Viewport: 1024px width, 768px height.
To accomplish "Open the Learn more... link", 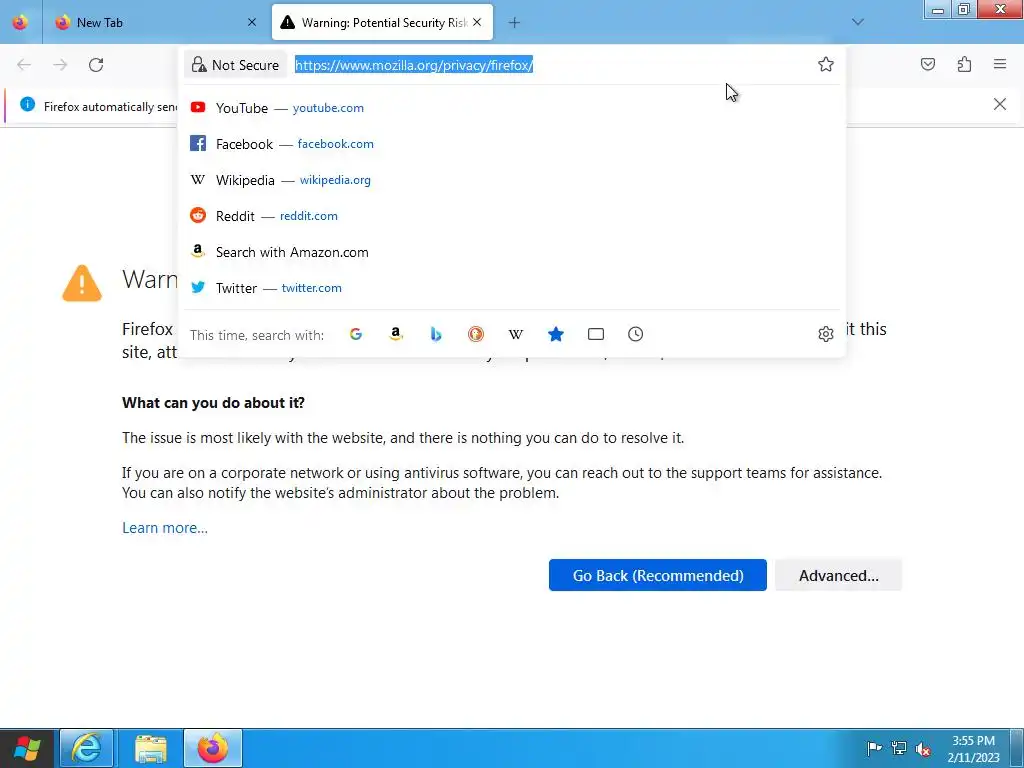I will 165,528.
